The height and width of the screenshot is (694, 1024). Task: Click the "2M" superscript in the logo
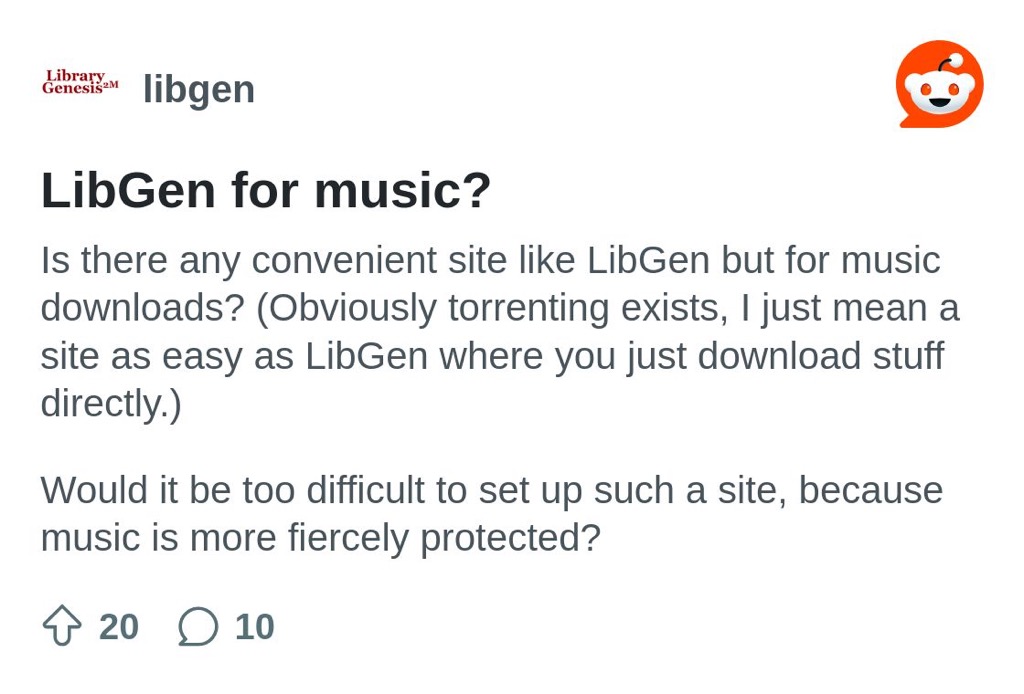111,85
